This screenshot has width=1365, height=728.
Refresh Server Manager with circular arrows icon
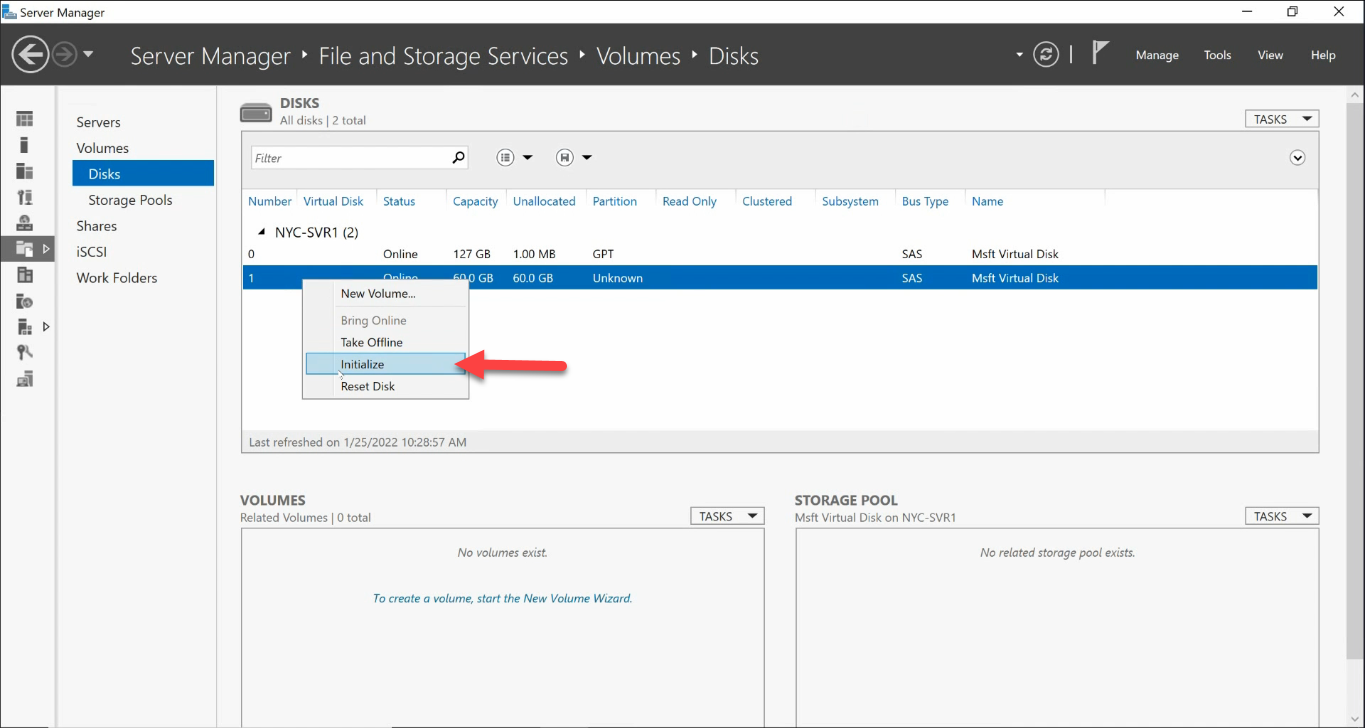1046,54
